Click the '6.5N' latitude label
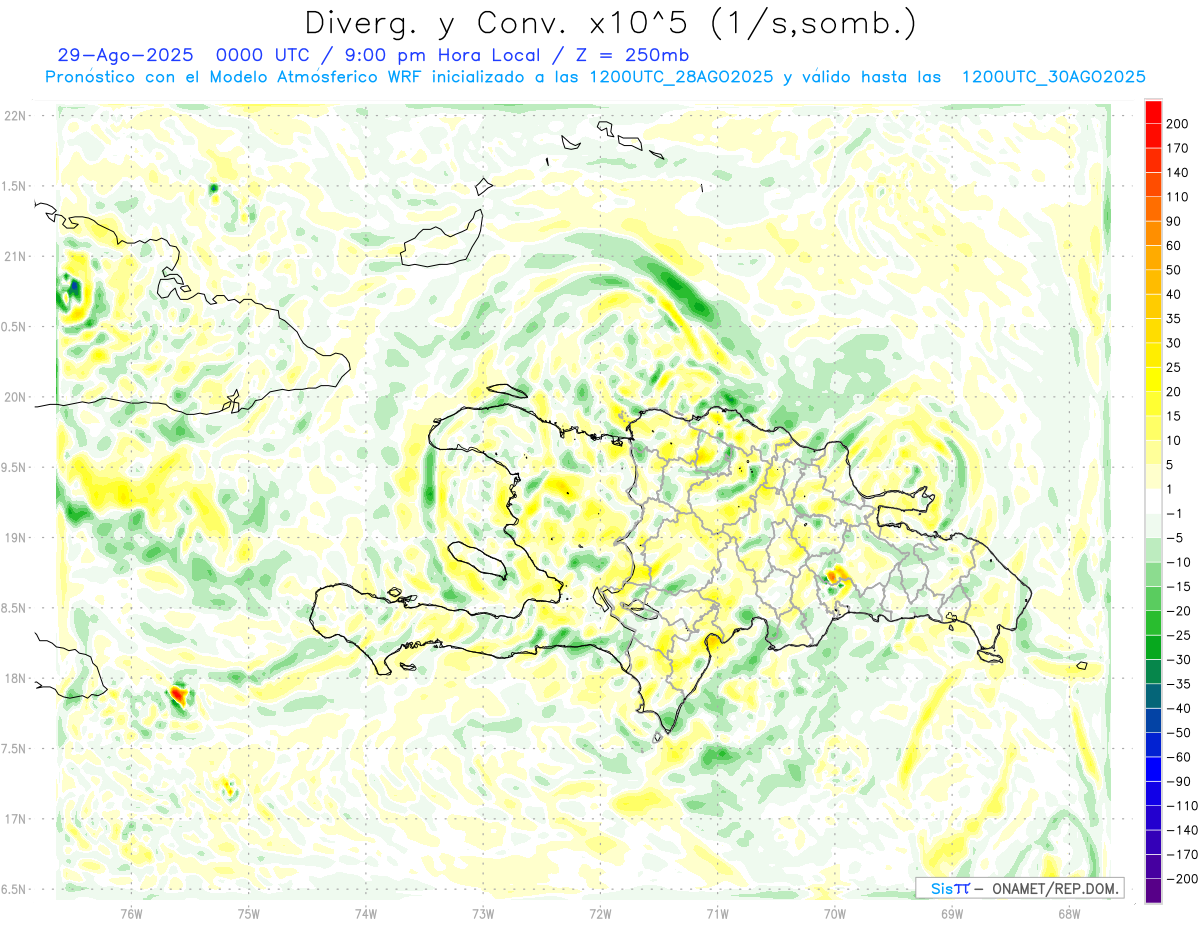 15,889
